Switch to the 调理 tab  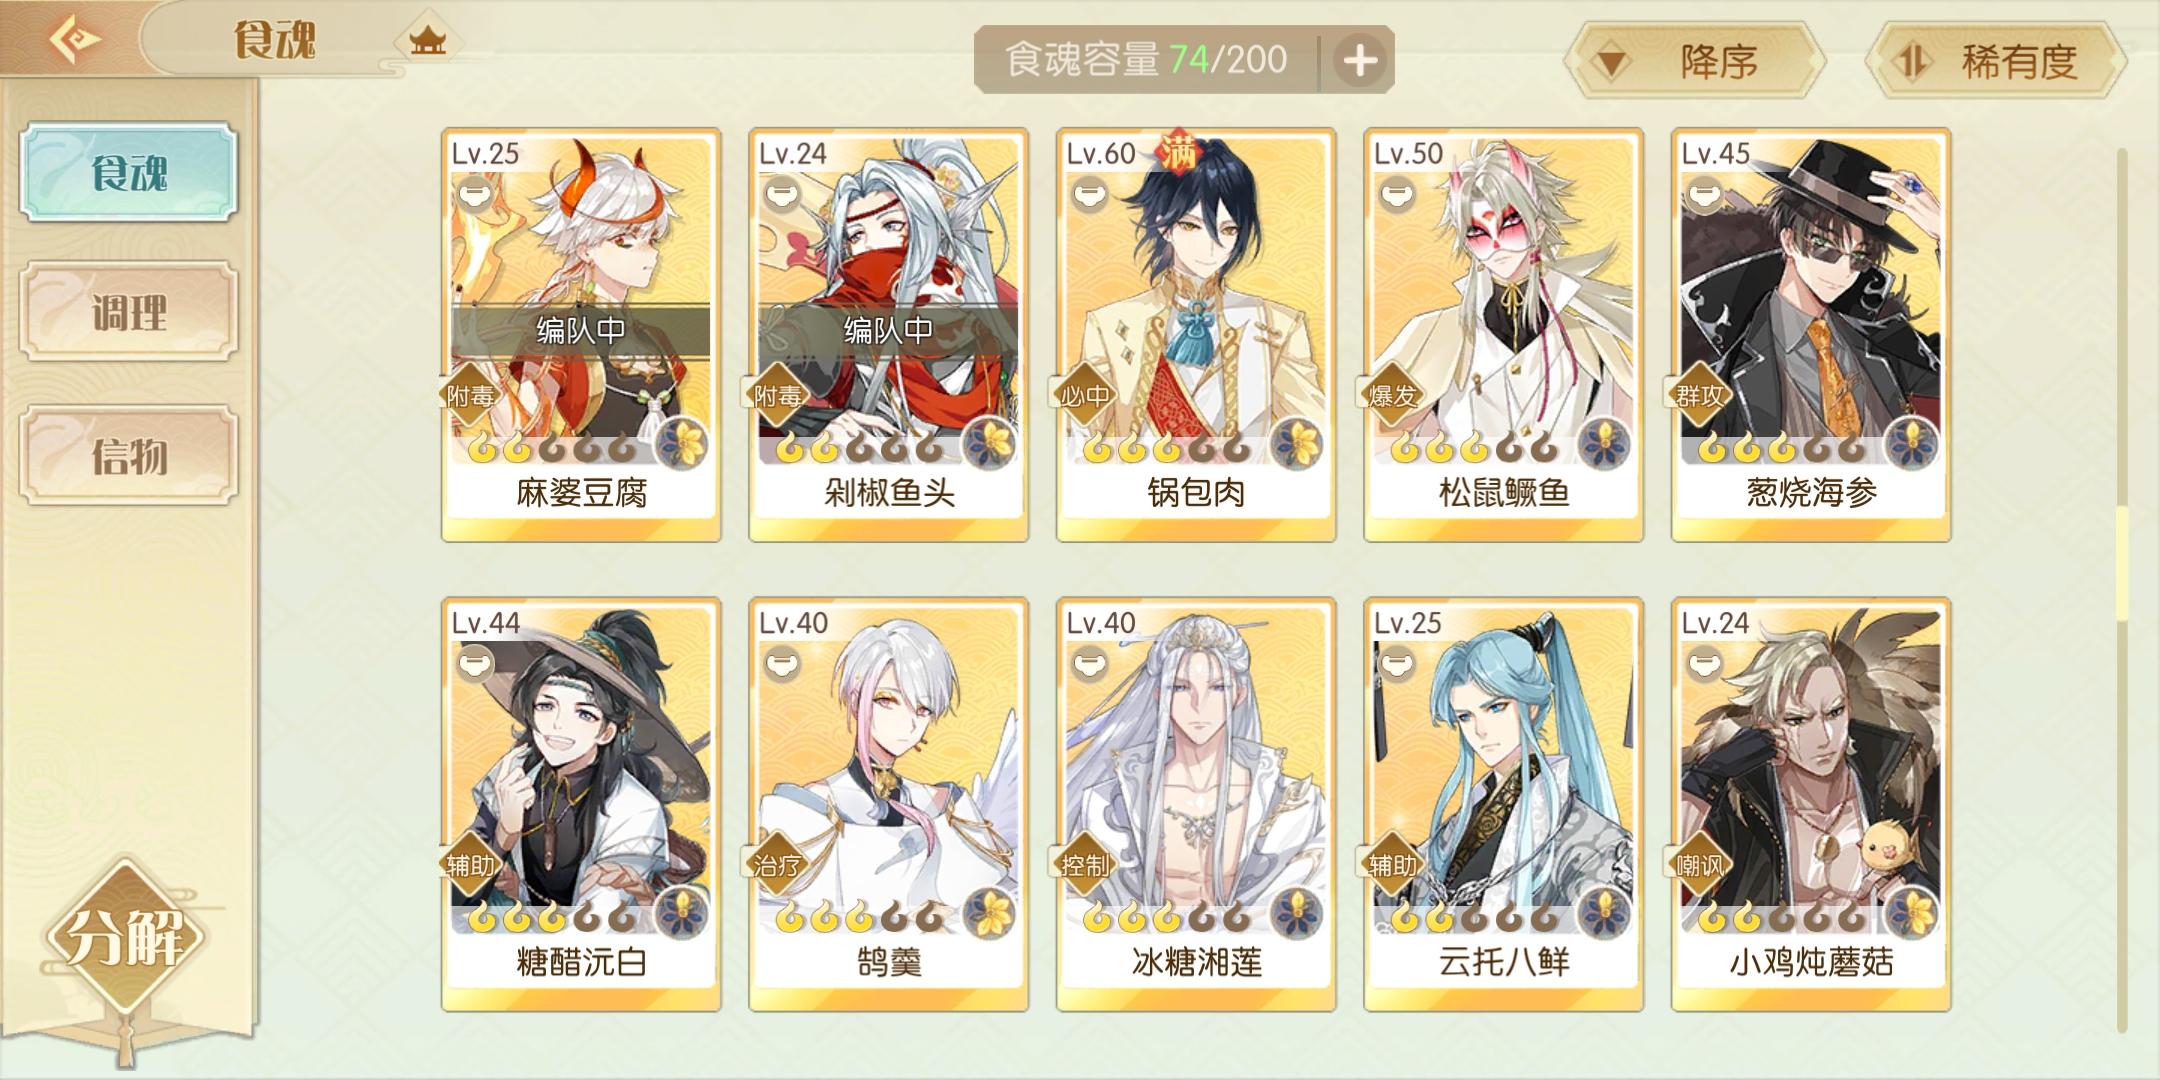pos(129,312)
